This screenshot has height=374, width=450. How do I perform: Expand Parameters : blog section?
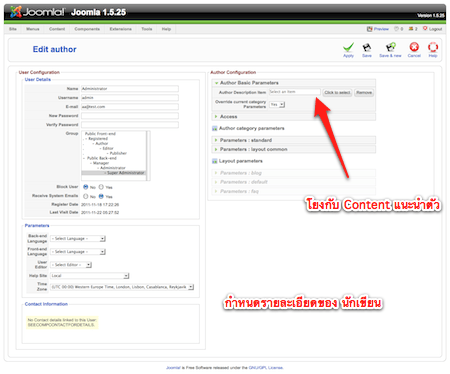click(x=293, y=173)
